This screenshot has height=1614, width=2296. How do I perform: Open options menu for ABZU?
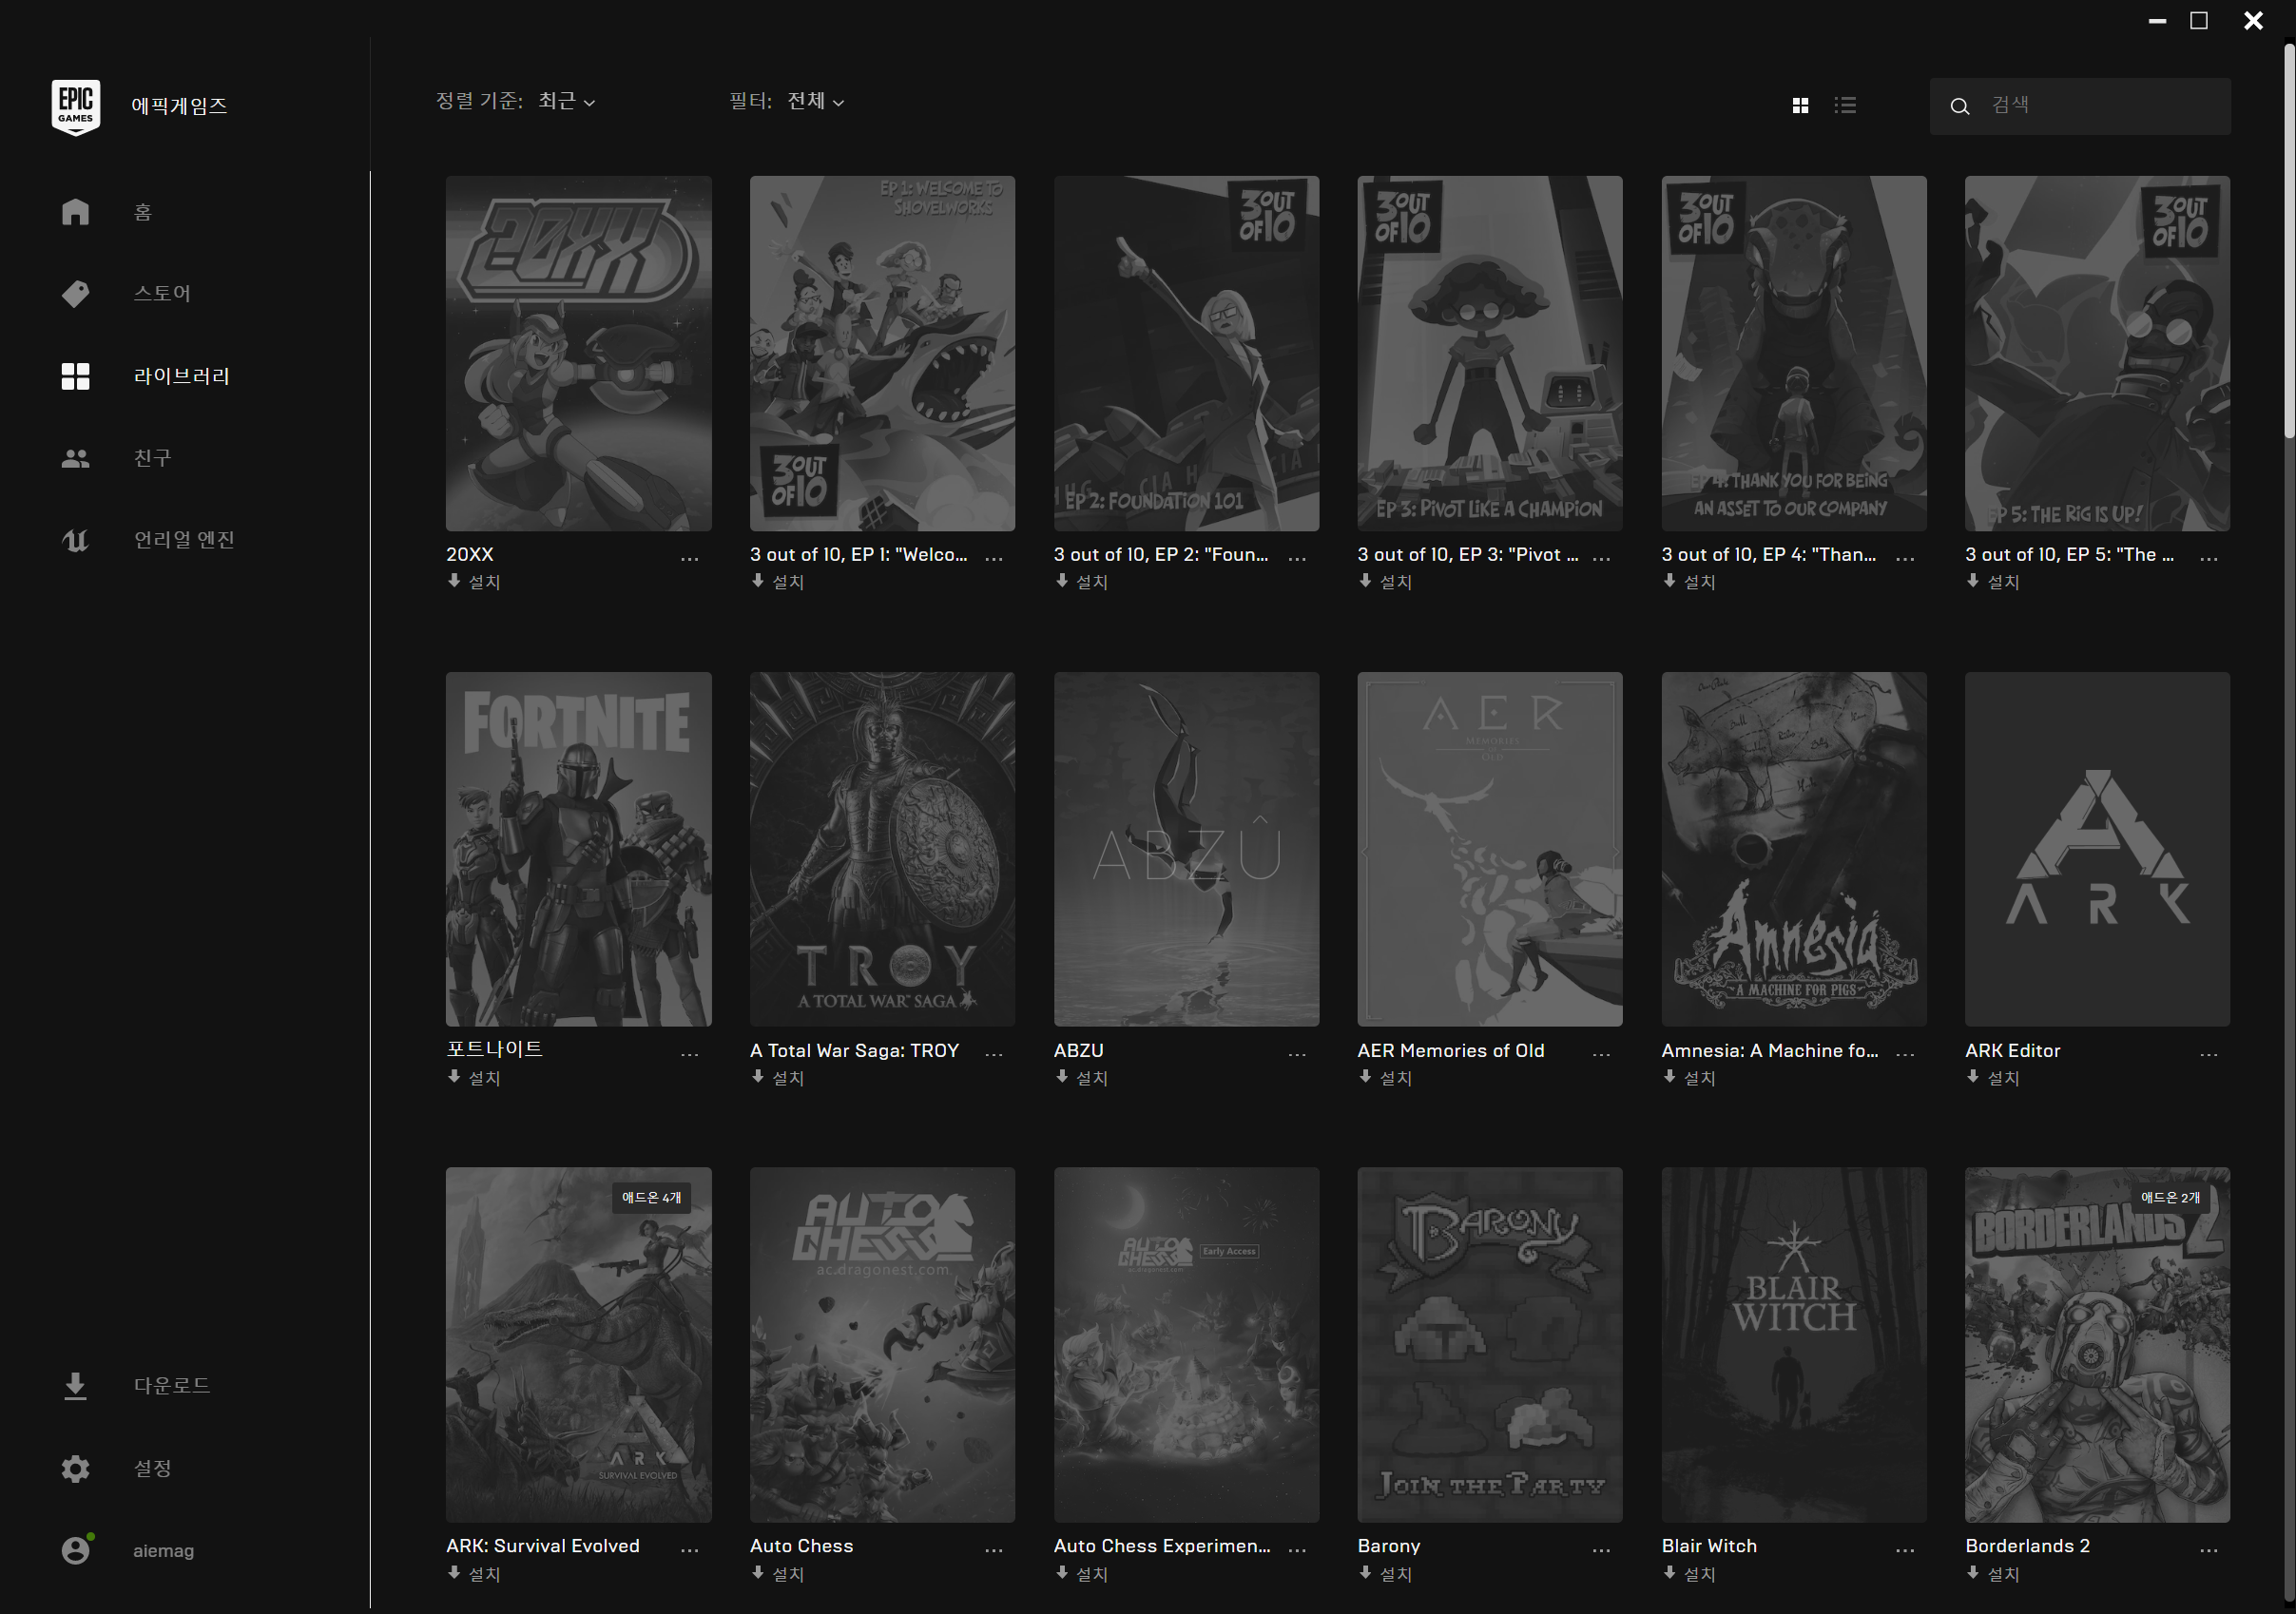click(x=1297, y=1054)
